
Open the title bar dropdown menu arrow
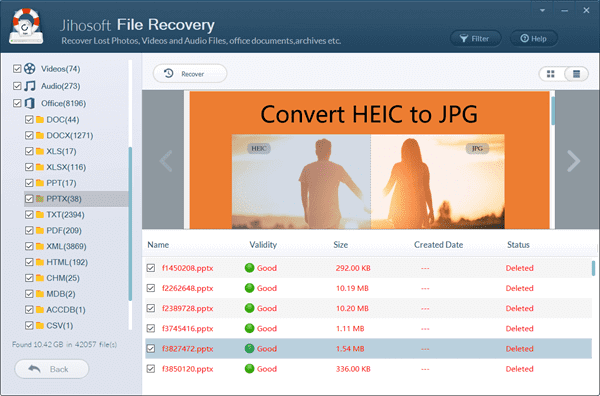pos(542,11)
